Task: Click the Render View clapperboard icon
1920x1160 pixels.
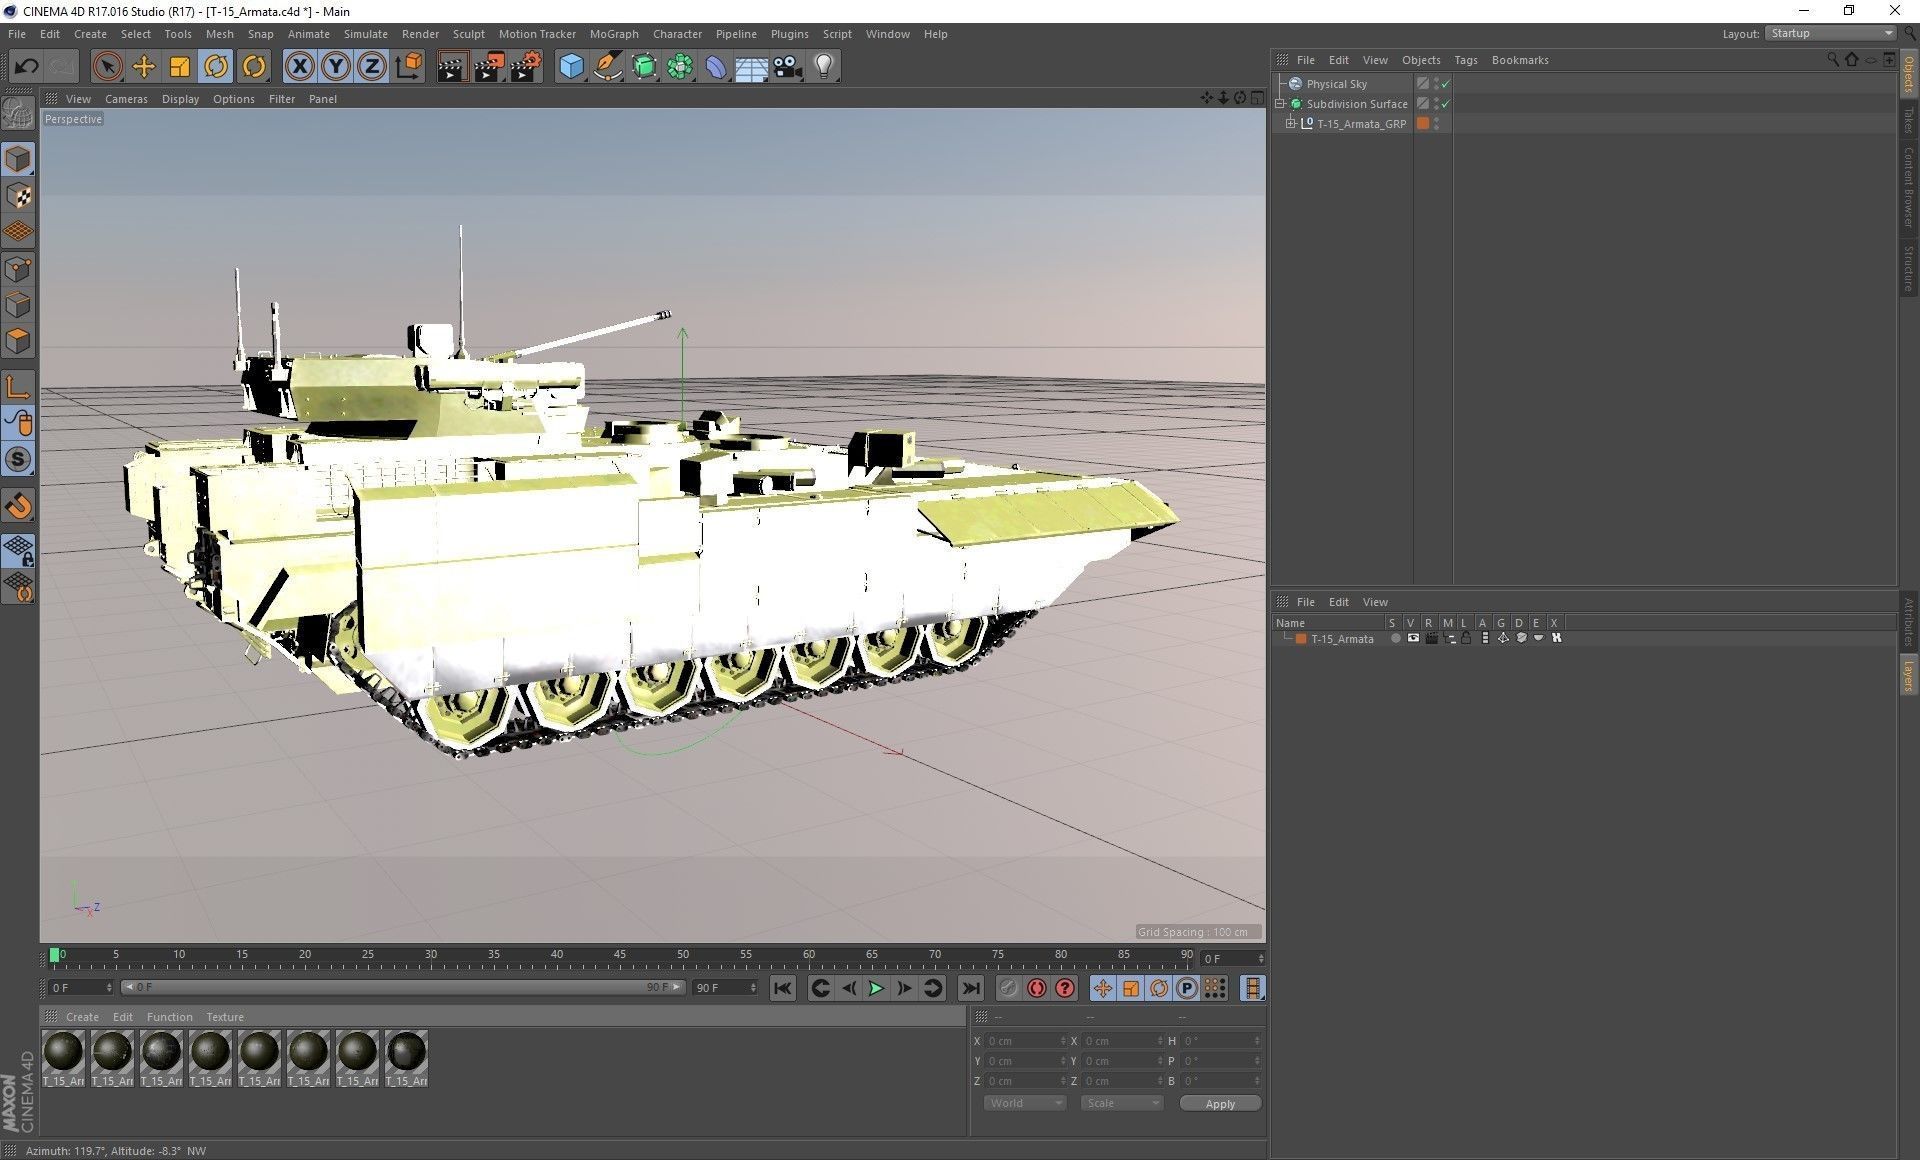Action: (452, 67)
